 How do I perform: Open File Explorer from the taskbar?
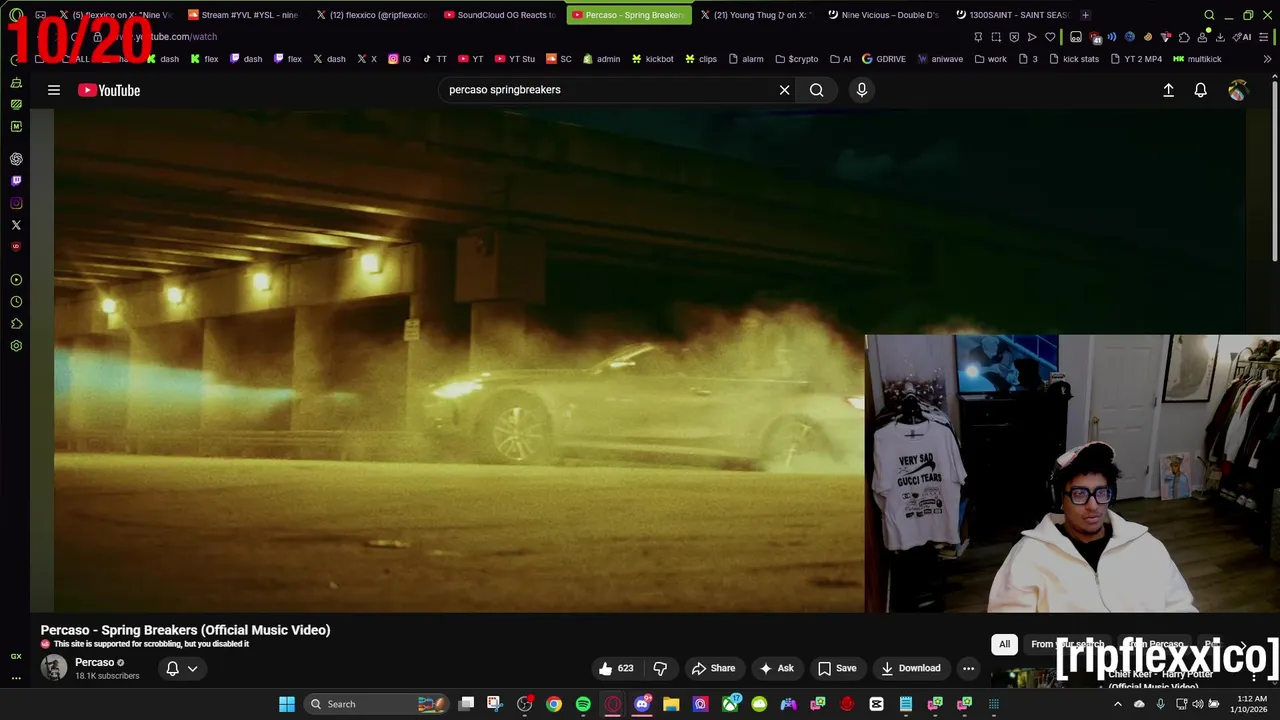point(671,704)
